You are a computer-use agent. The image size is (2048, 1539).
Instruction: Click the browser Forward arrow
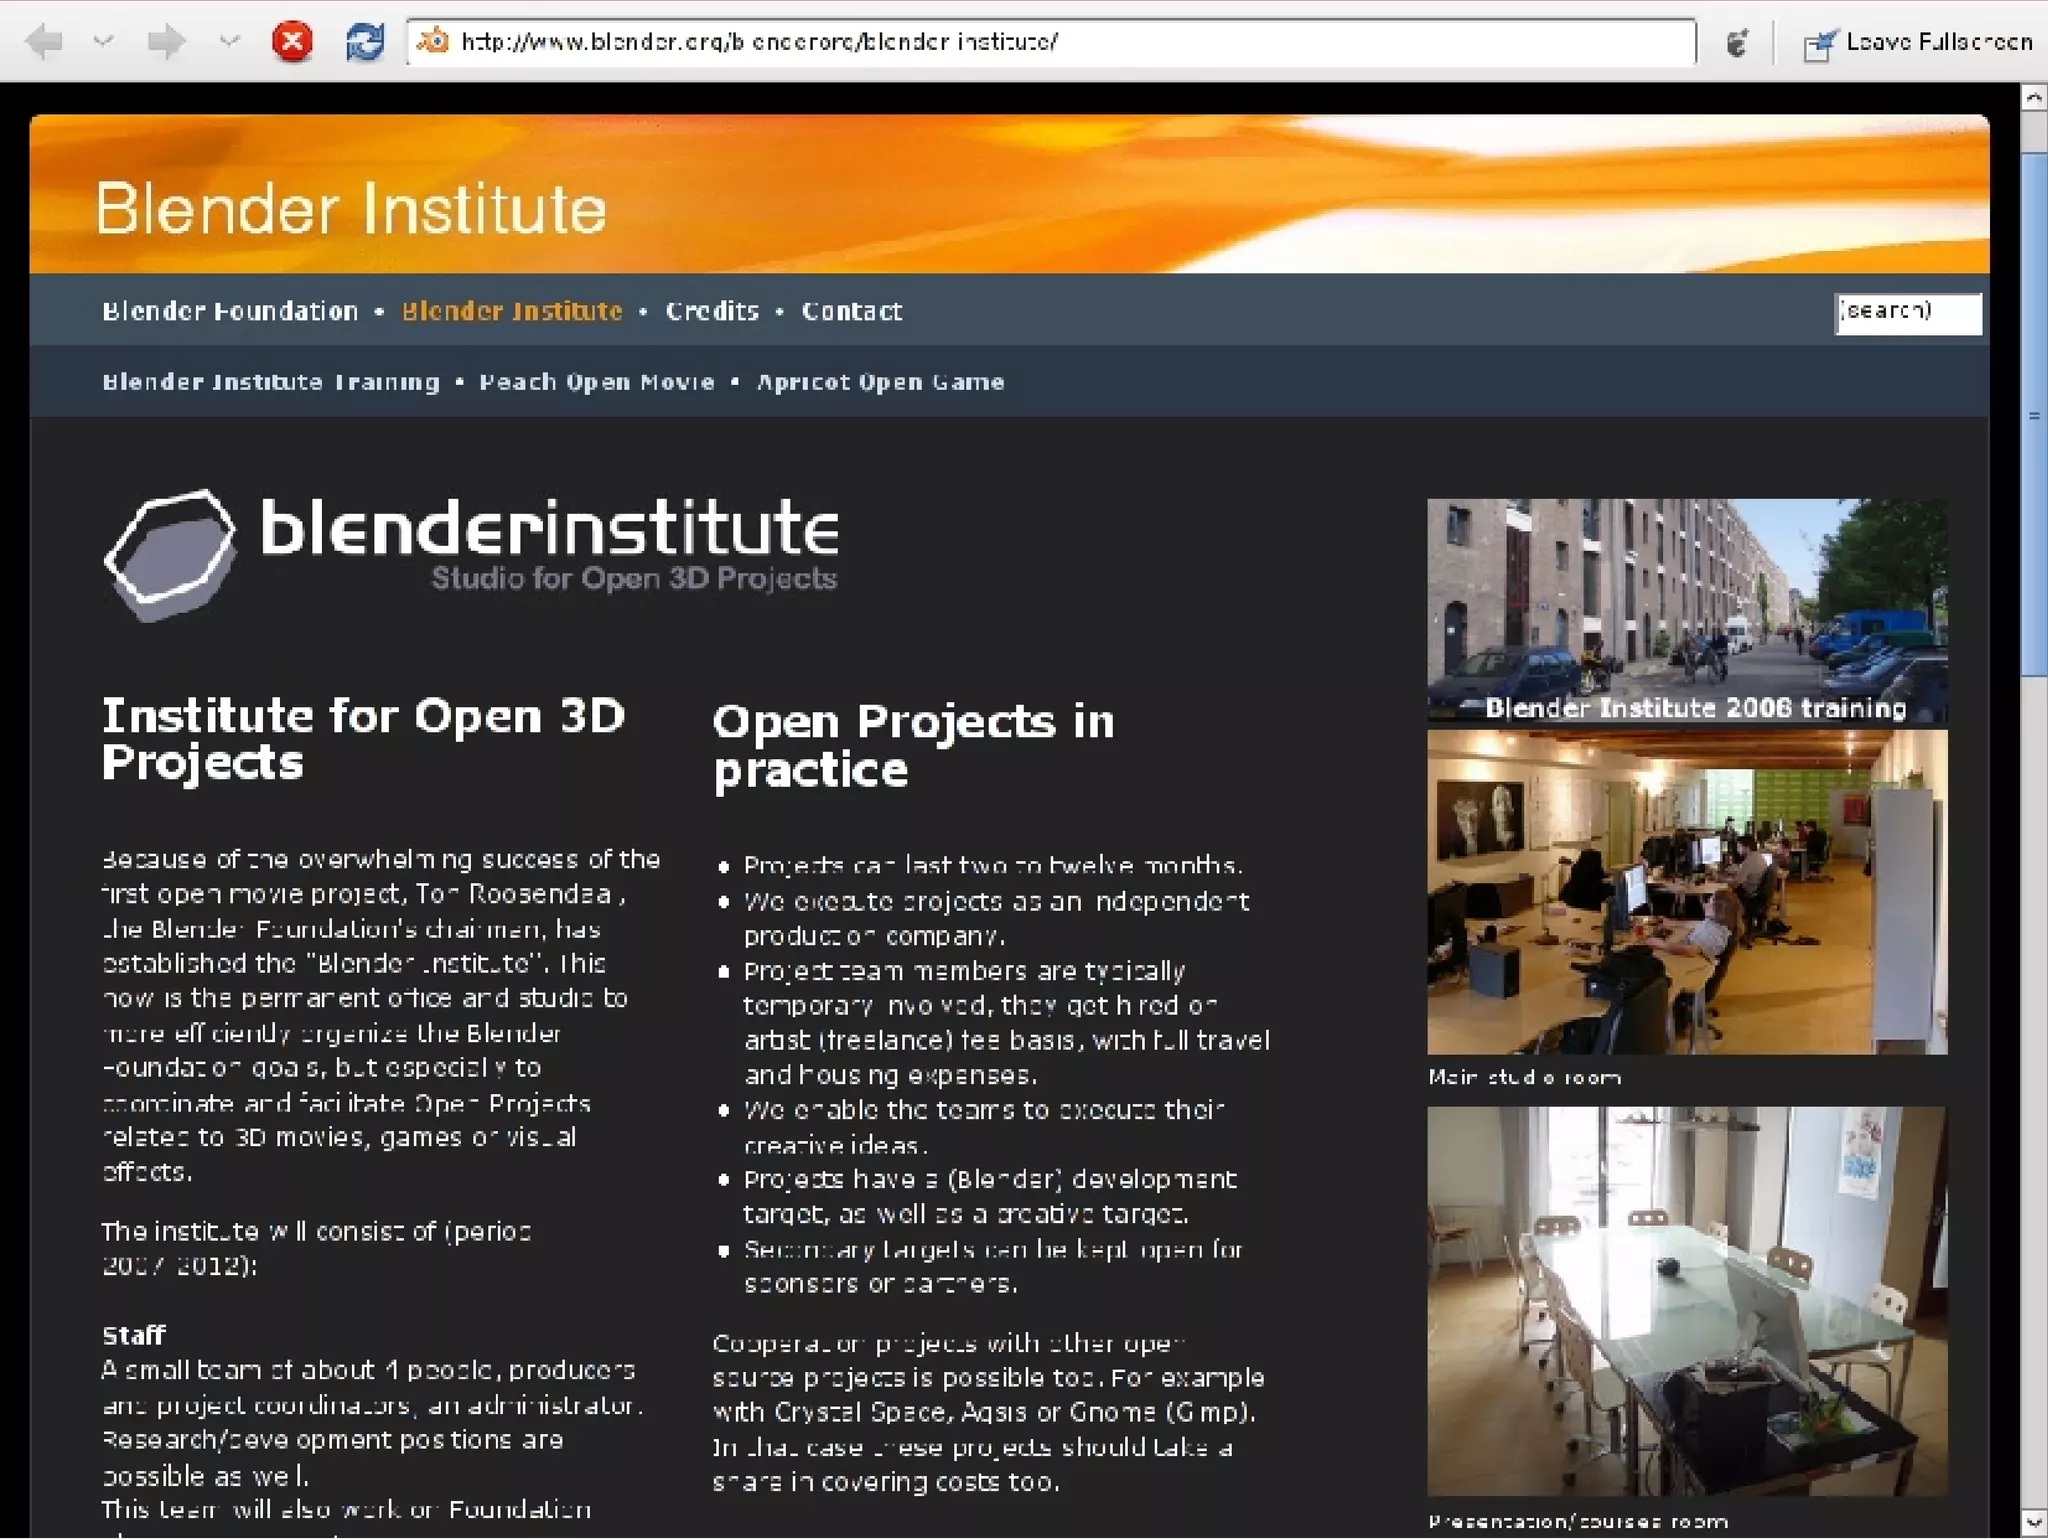(x=166, y=42)
